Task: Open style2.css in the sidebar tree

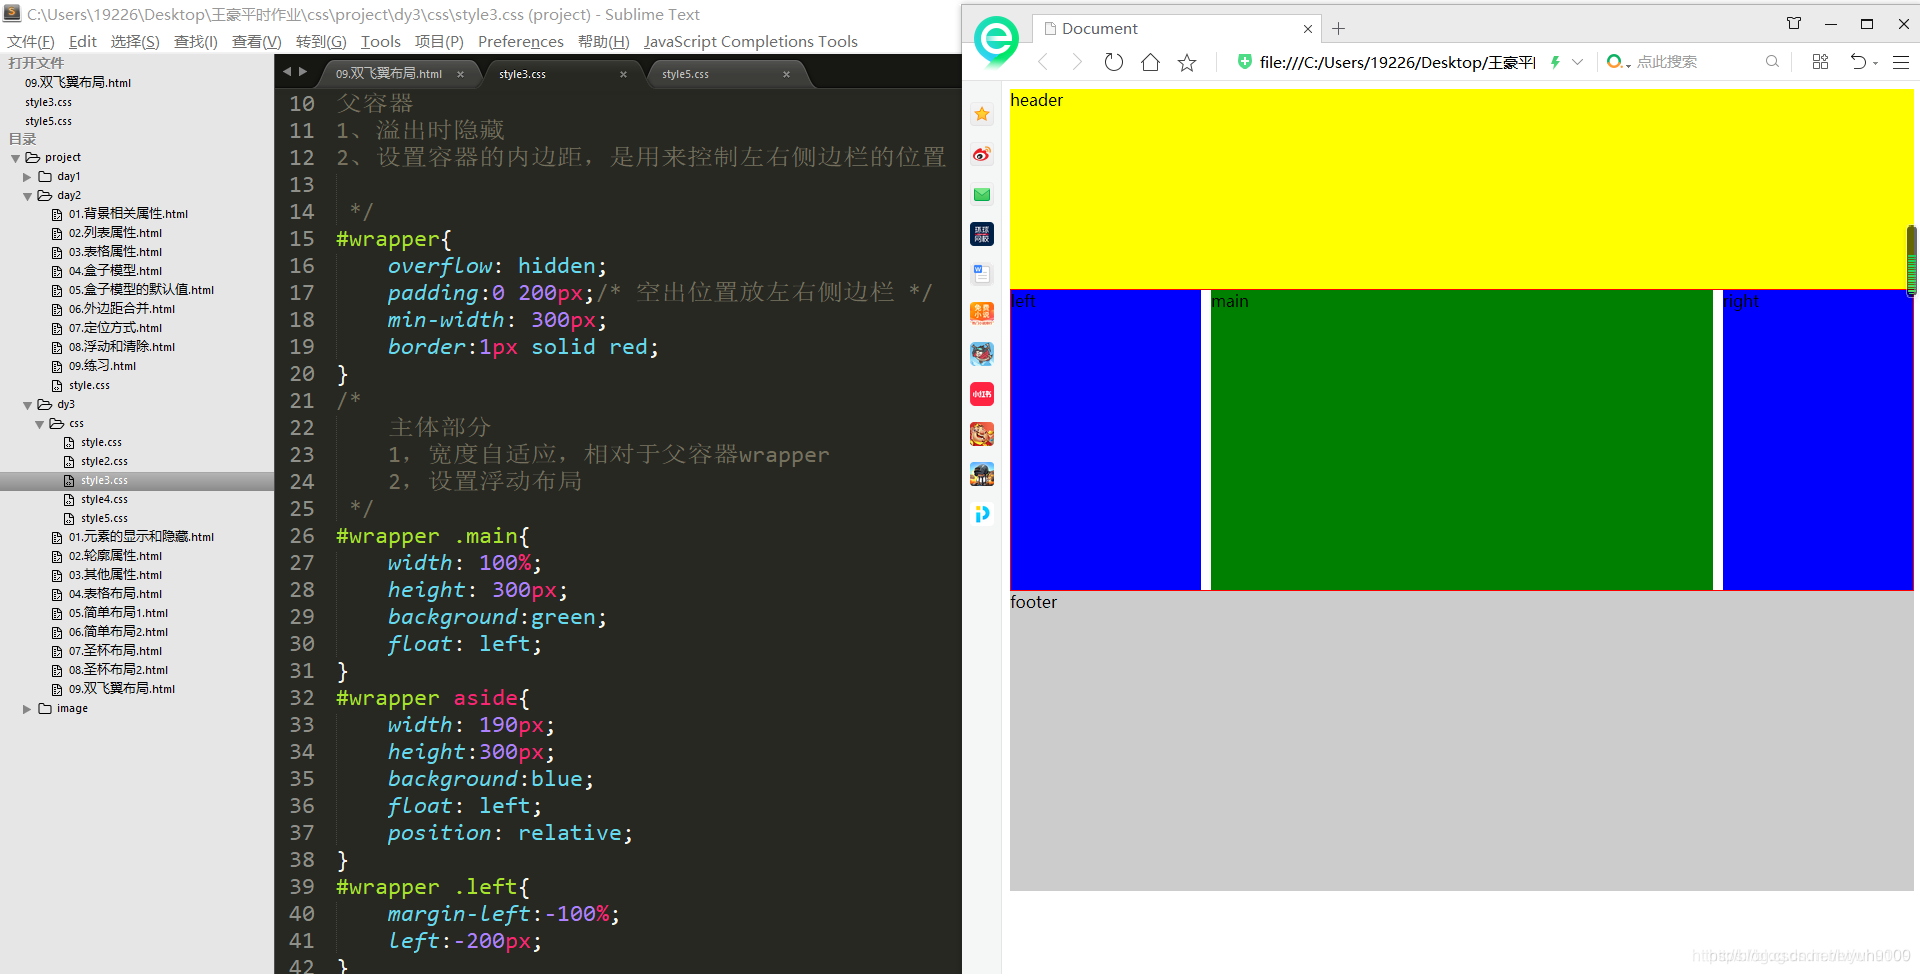Action: [x=104, y=462]
